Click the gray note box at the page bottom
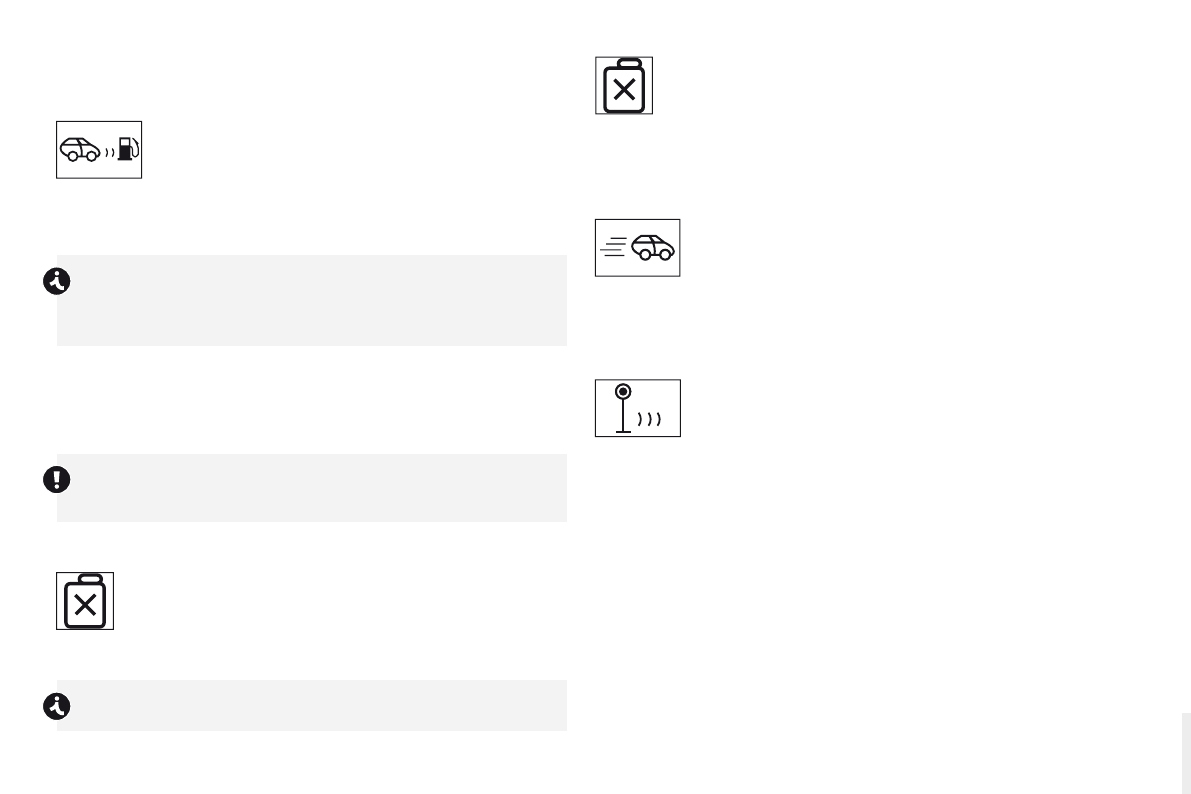The image size is (1191, 794). (x=312, y=706)
